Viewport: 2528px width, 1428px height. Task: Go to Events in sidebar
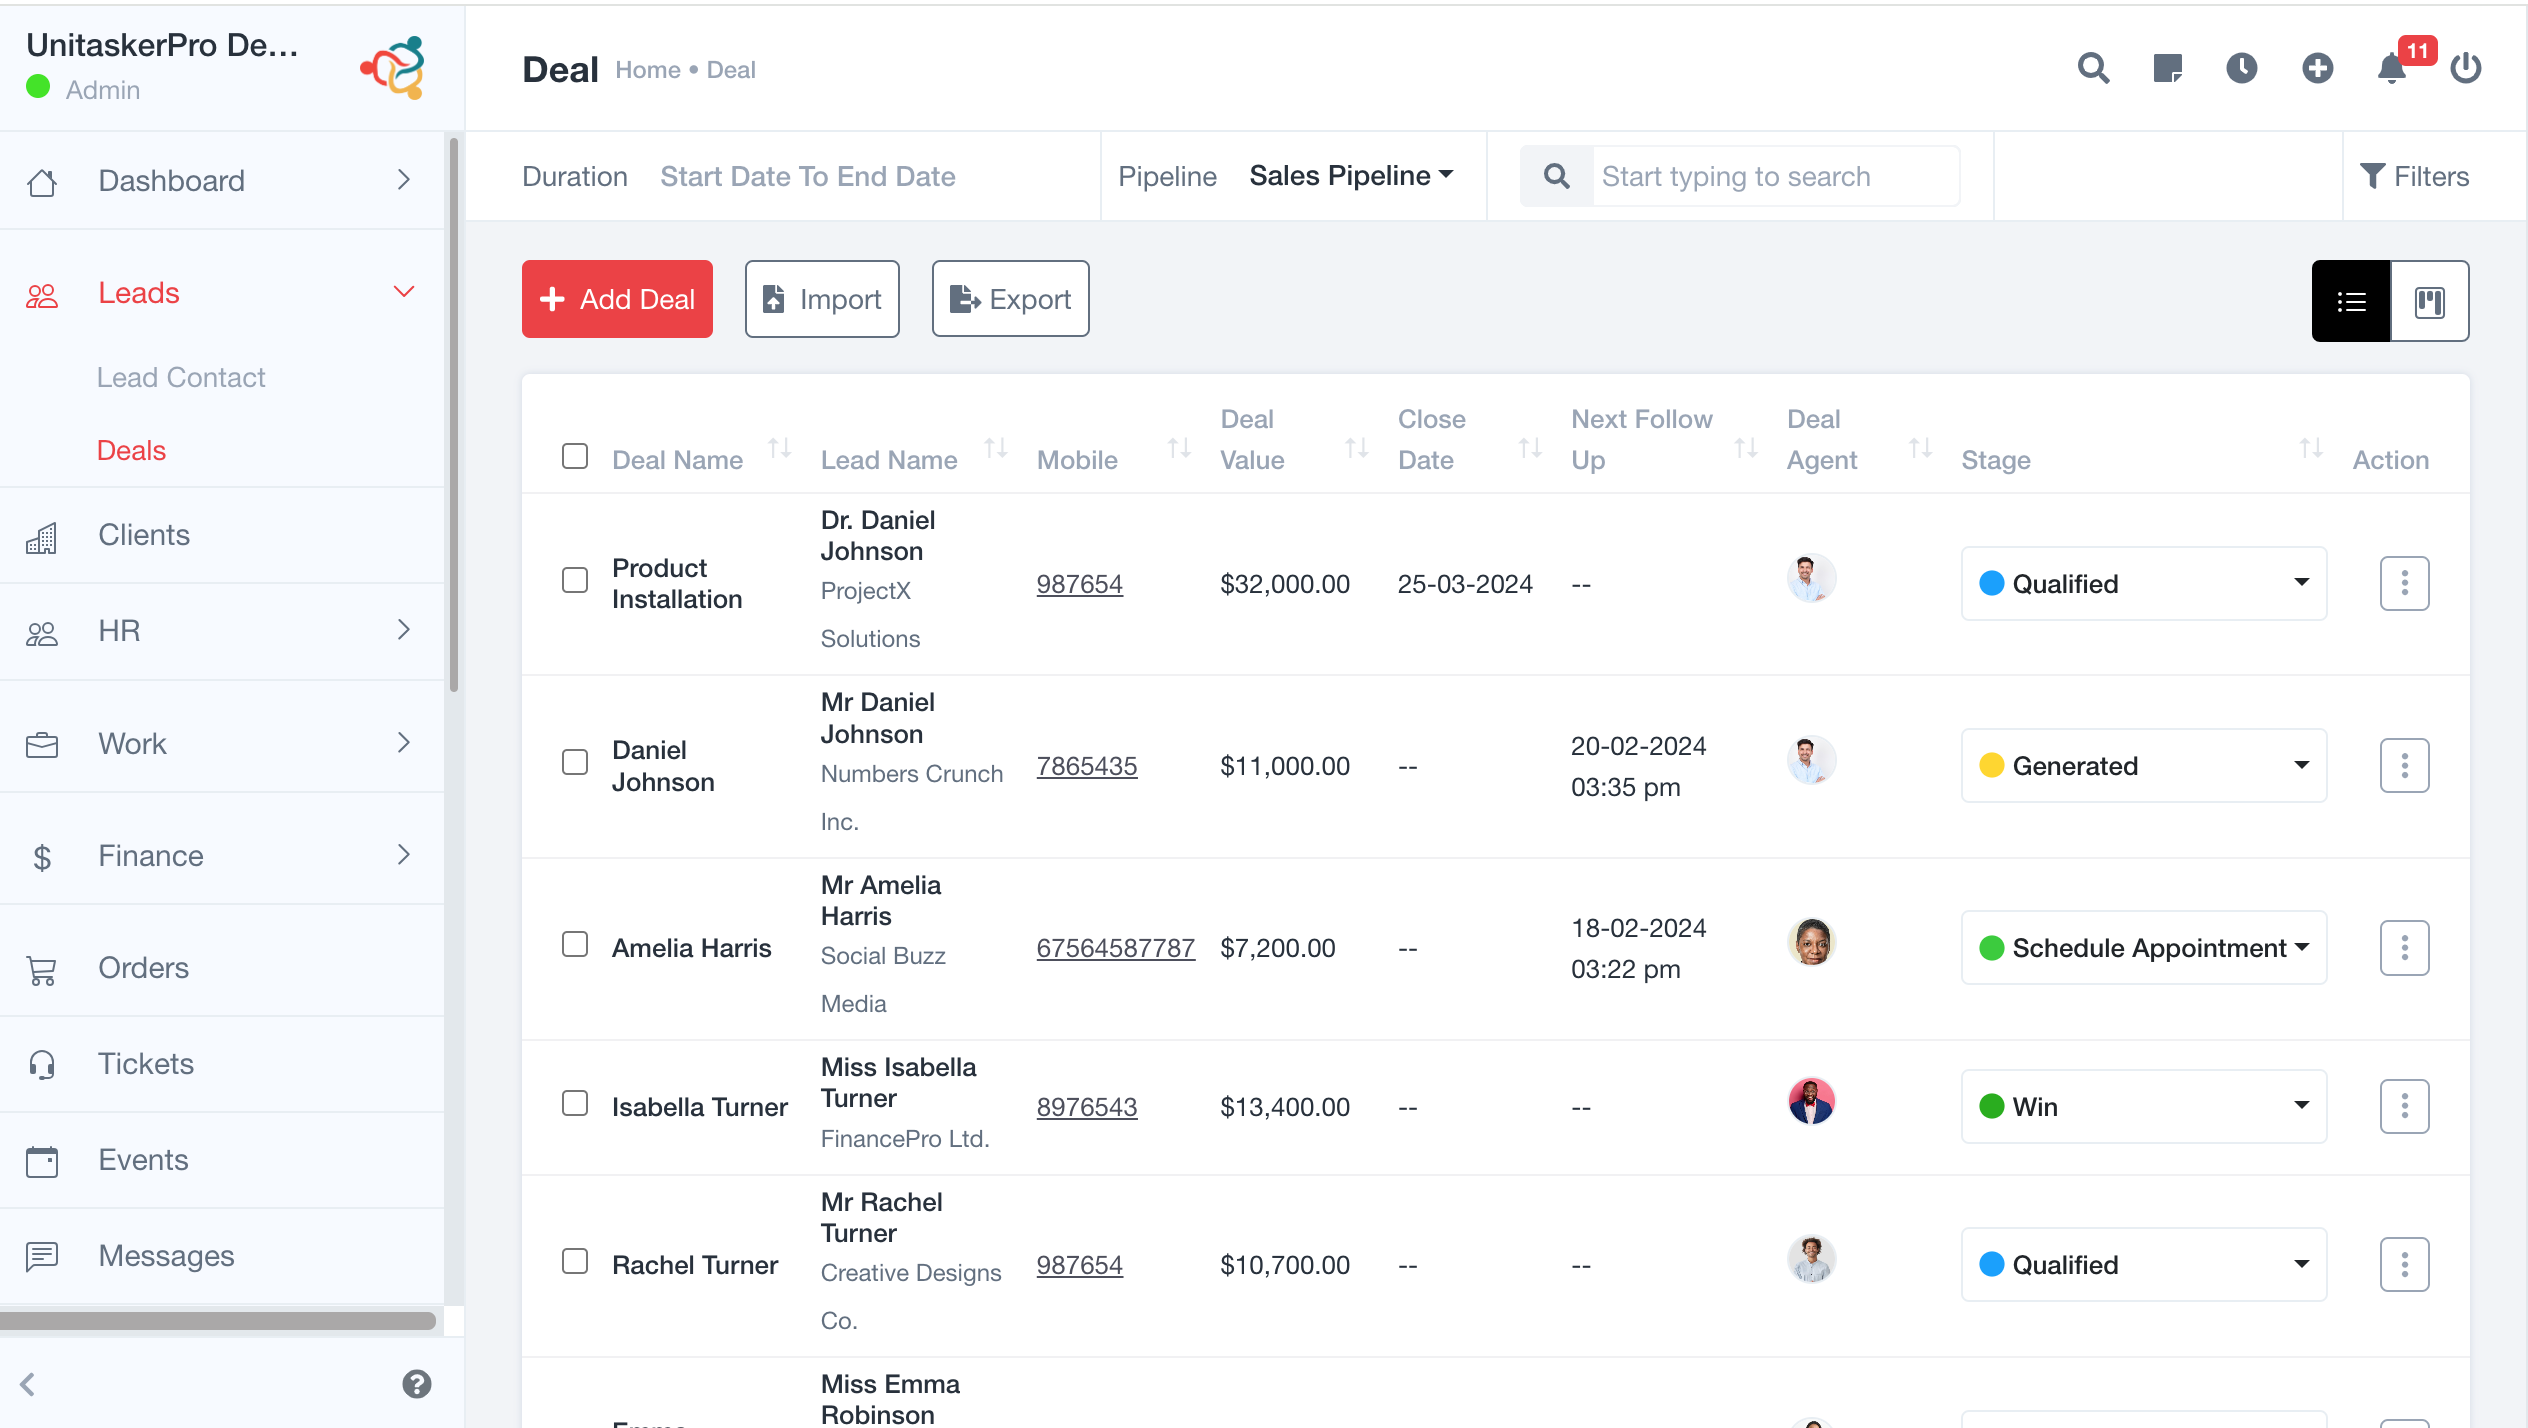(x=222, y=1160)
